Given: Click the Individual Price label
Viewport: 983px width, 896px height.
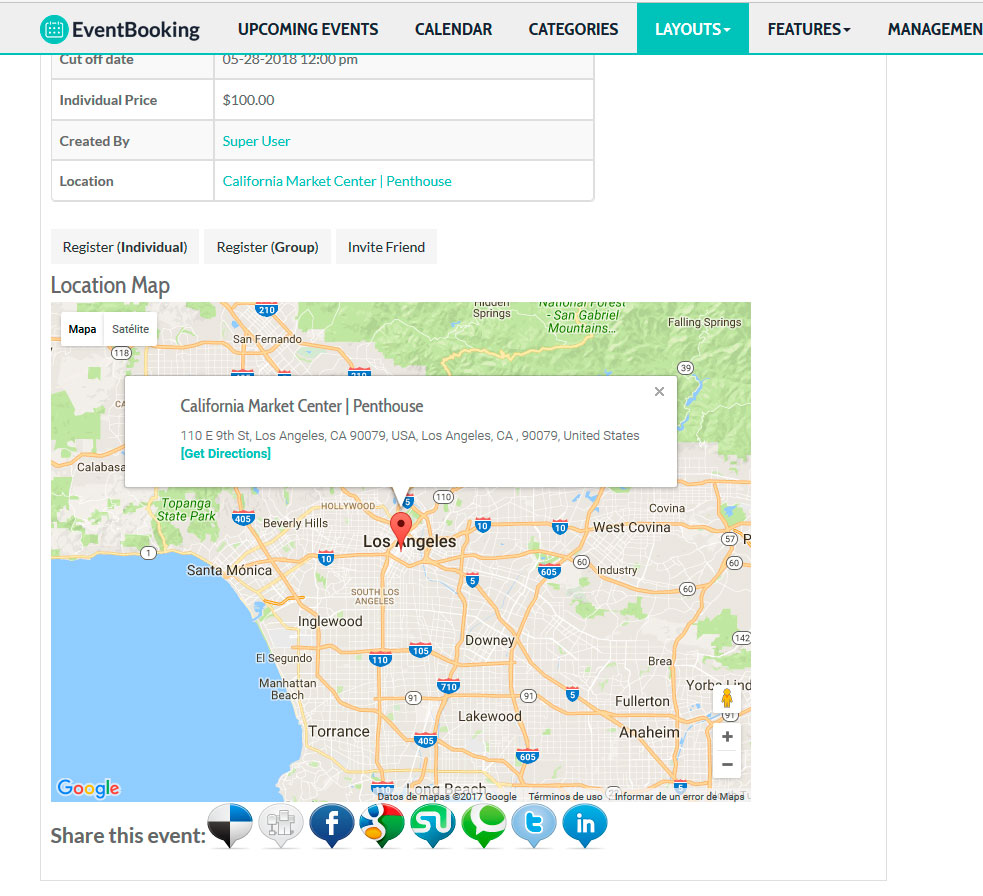Looking at the screenshot, I should (x=108, y=100).
